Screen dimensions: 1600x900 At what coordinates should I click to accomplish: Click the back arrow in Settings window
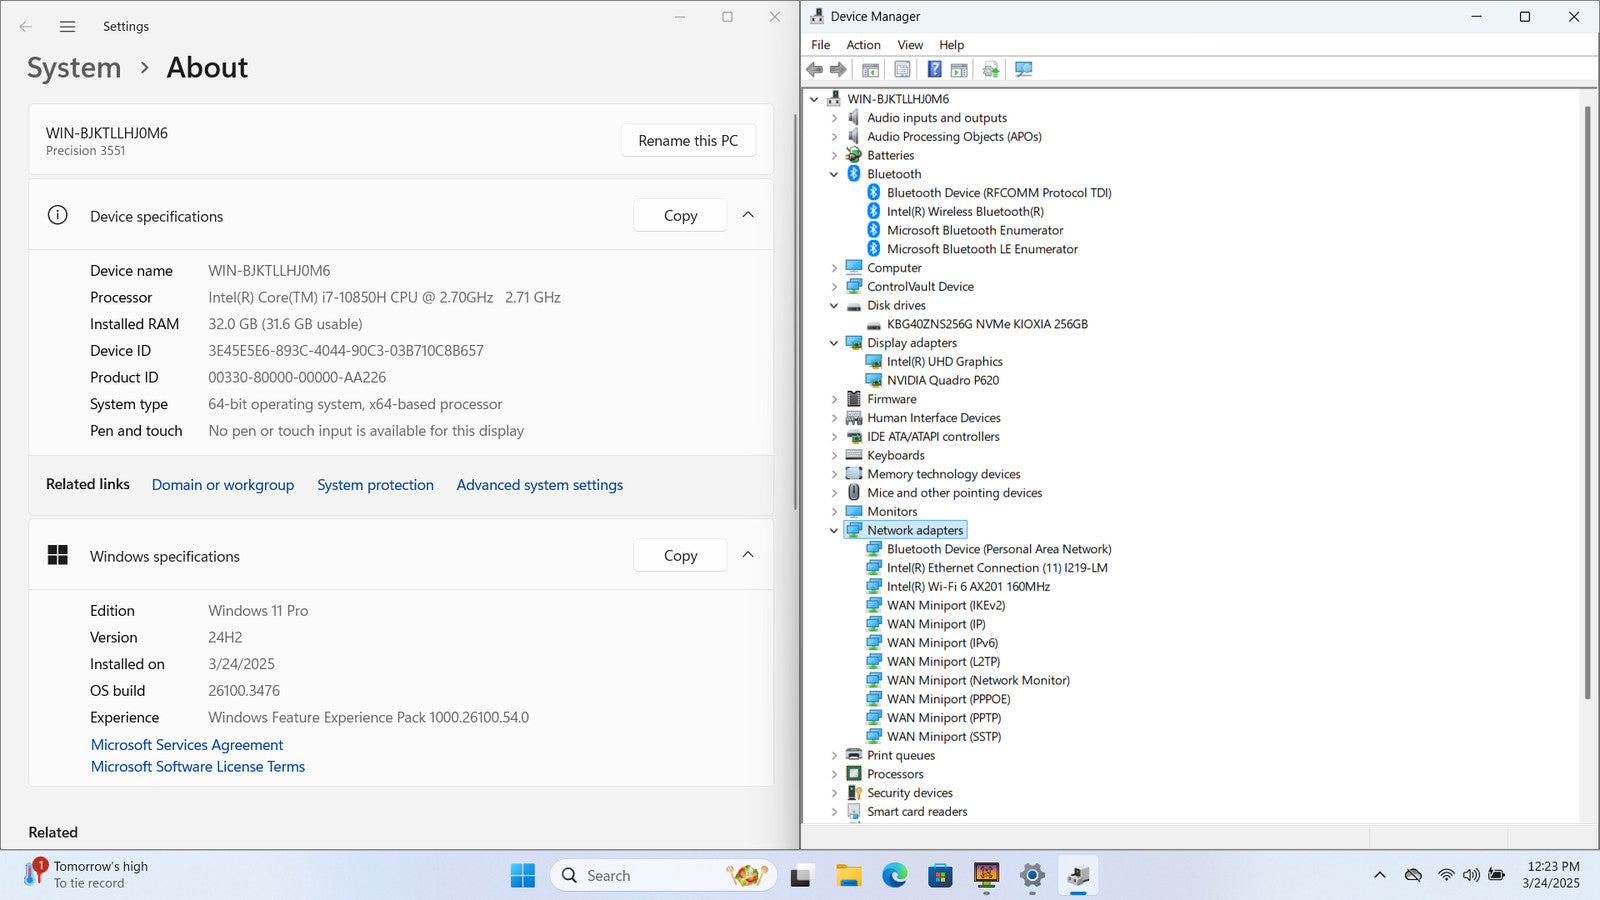point(26,27)
